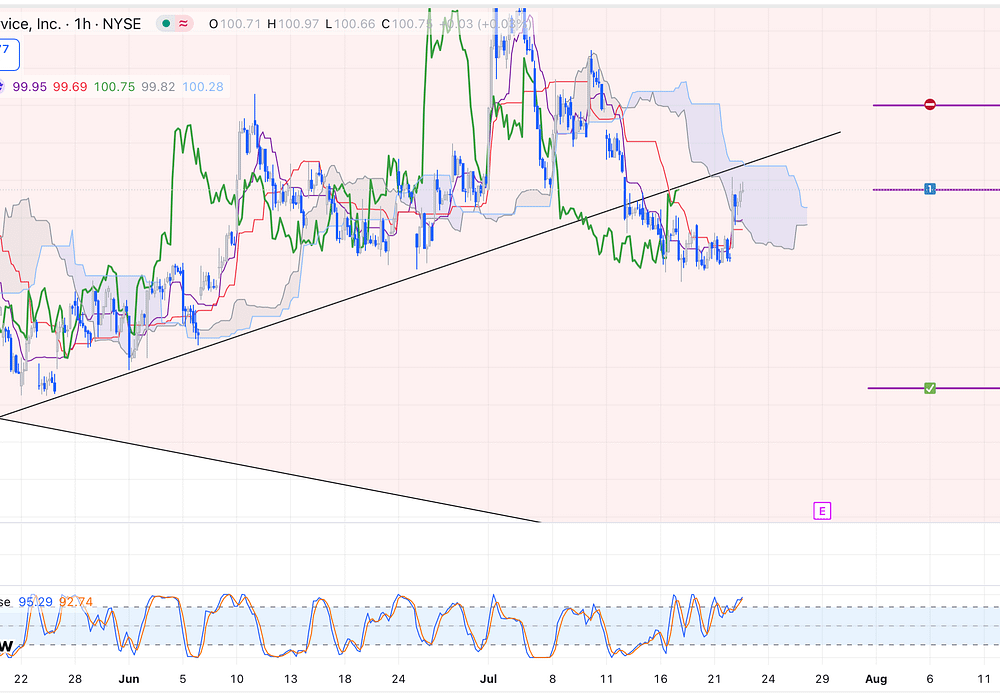Click the blue outlined 77 price box
The height and width of the screenshot is (700, 1000).
pyautogui.click(x=7, y=50)
